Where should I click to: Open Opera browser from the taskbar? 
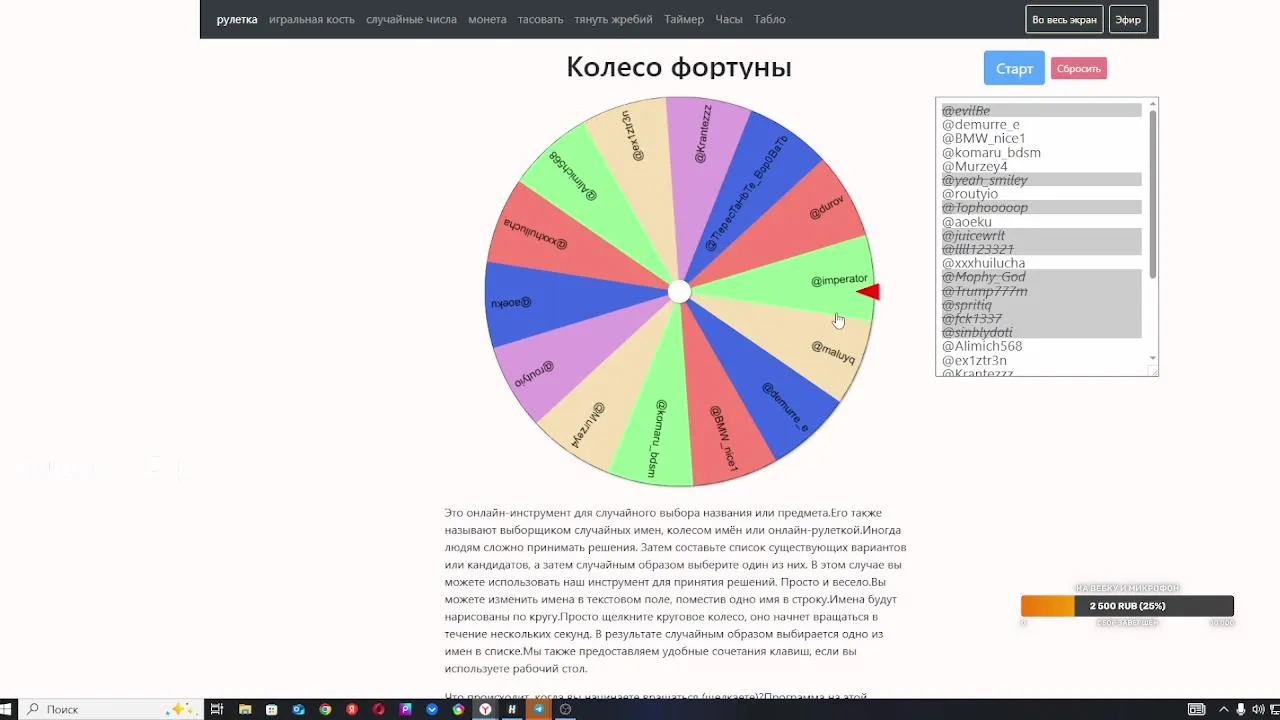click(379, 709)
